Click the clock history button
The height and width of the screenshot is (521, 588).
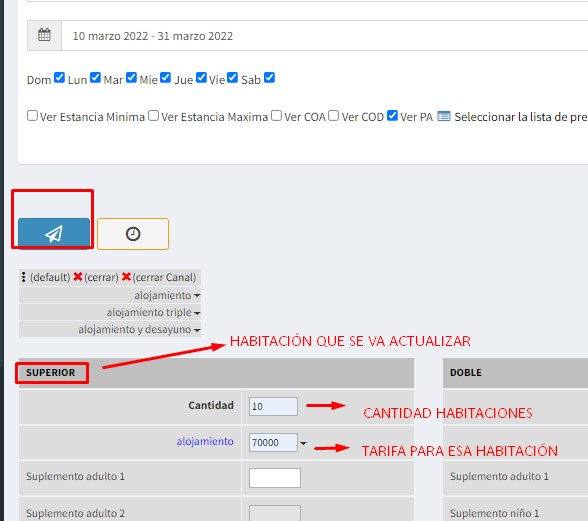click(133, 234)
